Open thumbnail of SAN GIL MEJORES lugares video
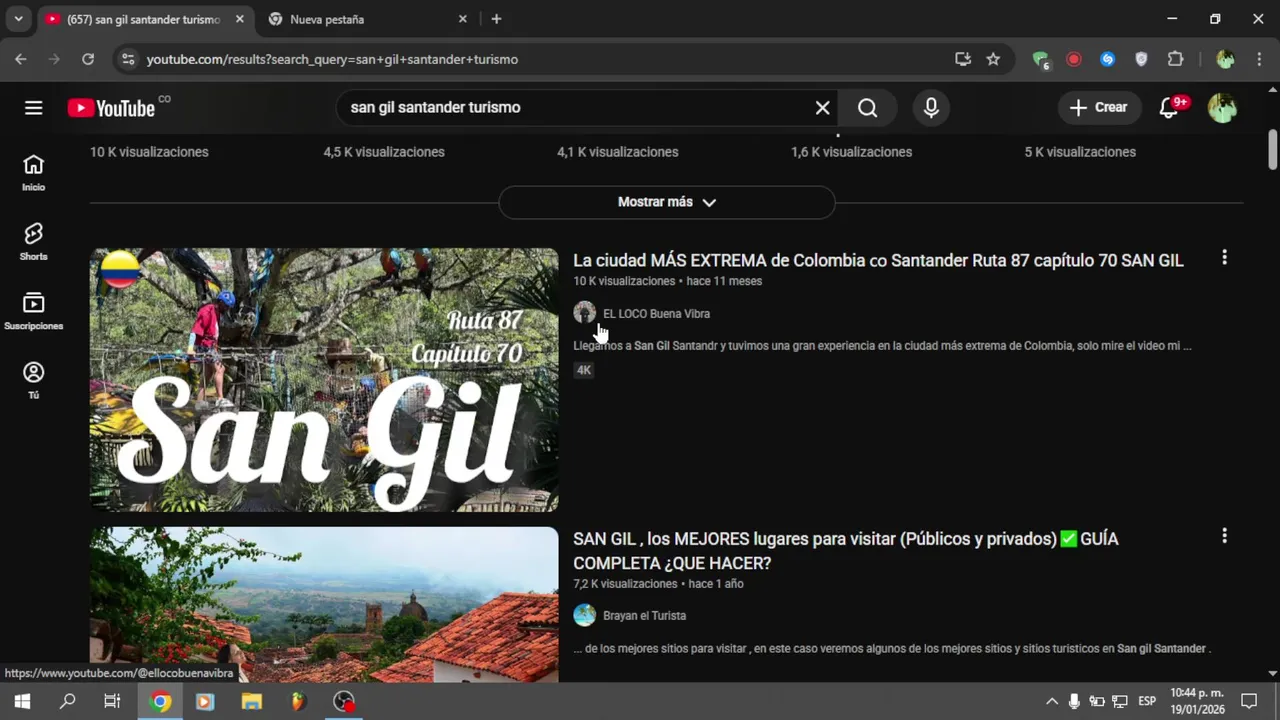The height and width of the screenshot is (720, 1280). (324, 604)
